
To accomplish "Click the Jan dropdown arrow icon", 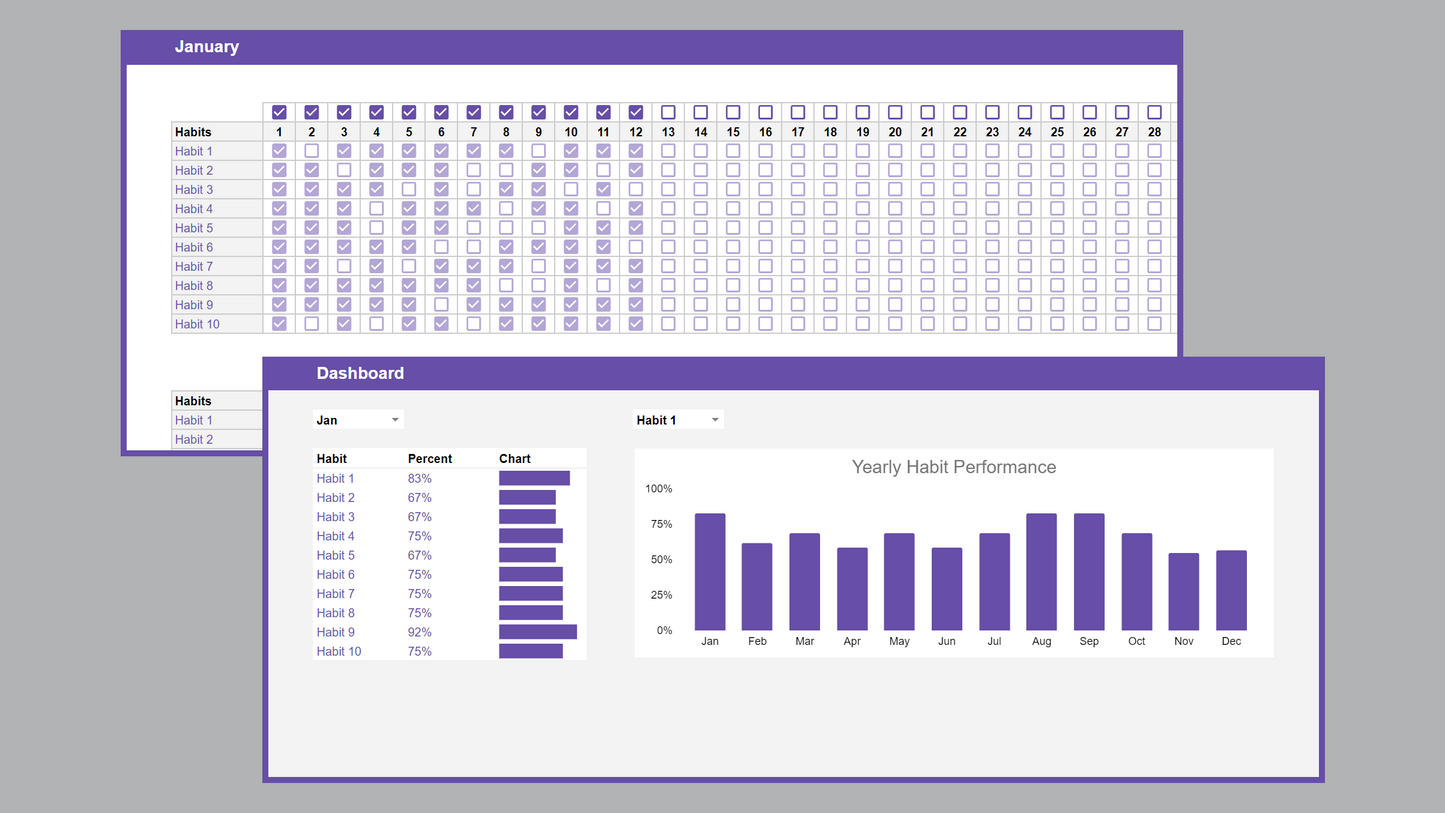I will pyautogui.click(x=395, y=420).
